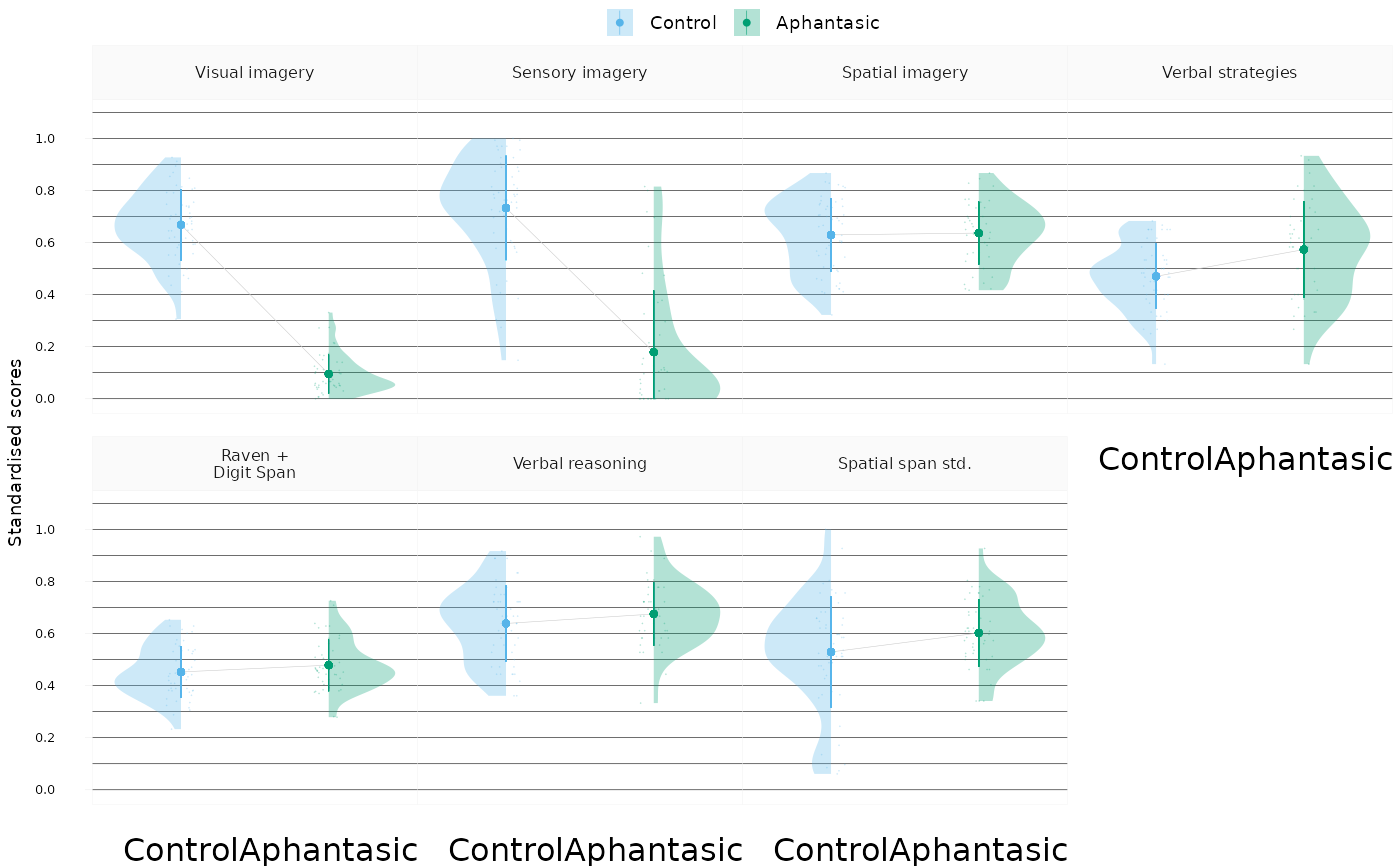Click the Aphantasic legend color swatch

[x=746, y=23]
